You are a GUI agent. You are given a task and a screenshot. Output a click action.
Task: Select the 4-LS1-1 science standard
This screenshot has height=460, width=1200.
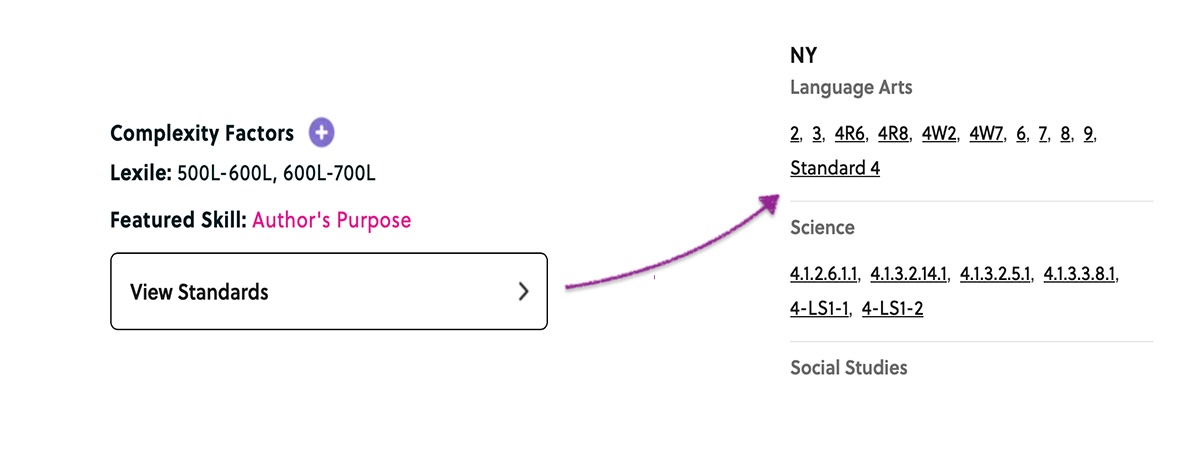[x=820, y=308]
